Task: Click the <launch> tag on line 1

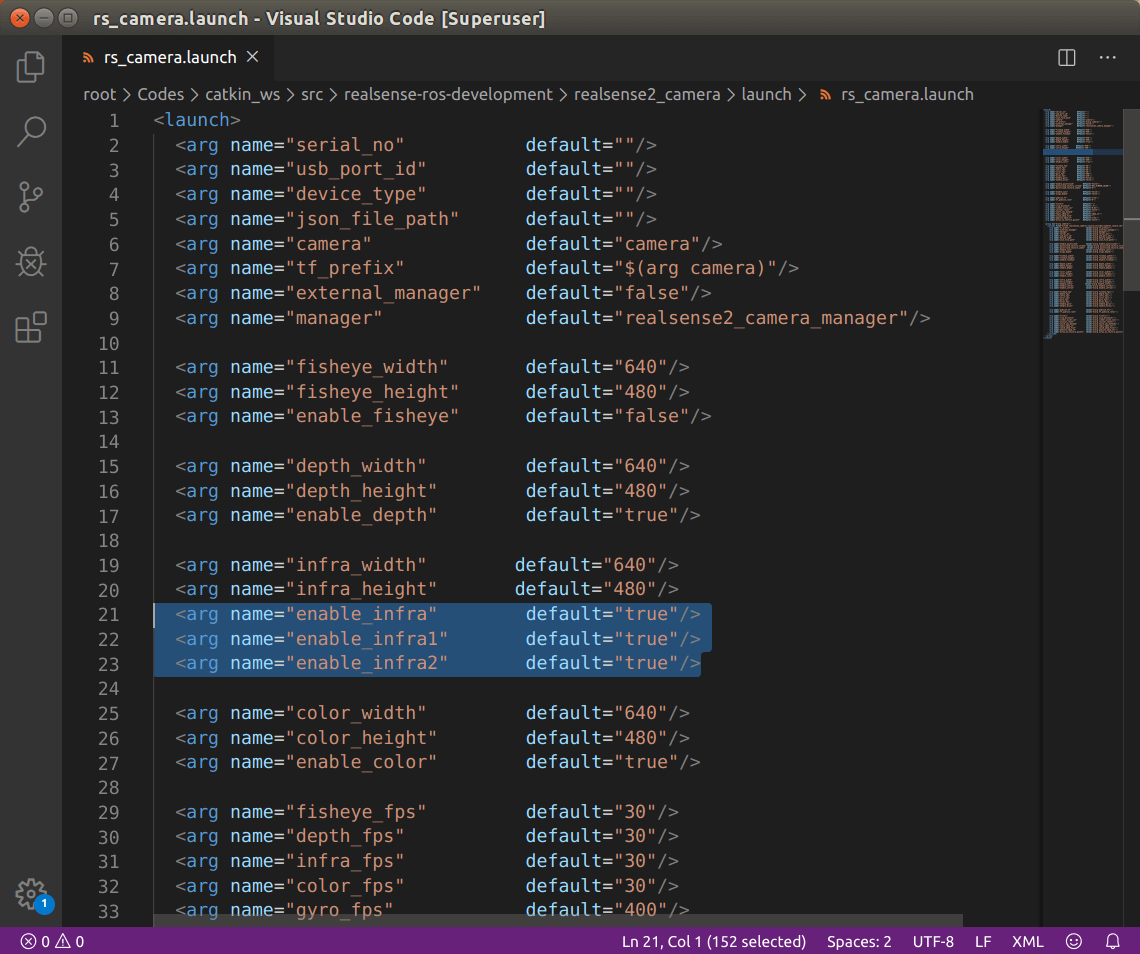Action: coord(197,120)
